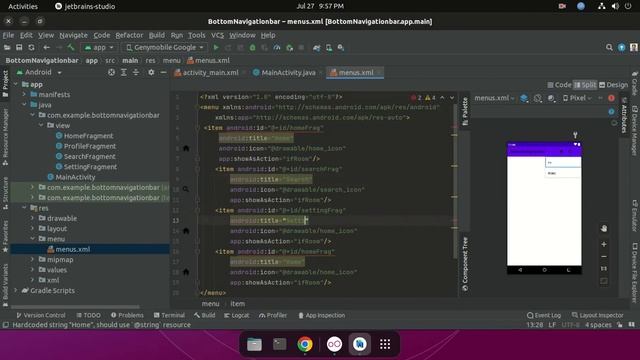
Task: Click the Sync refresh icon in toolbar
Action: (x=31, y=48)
